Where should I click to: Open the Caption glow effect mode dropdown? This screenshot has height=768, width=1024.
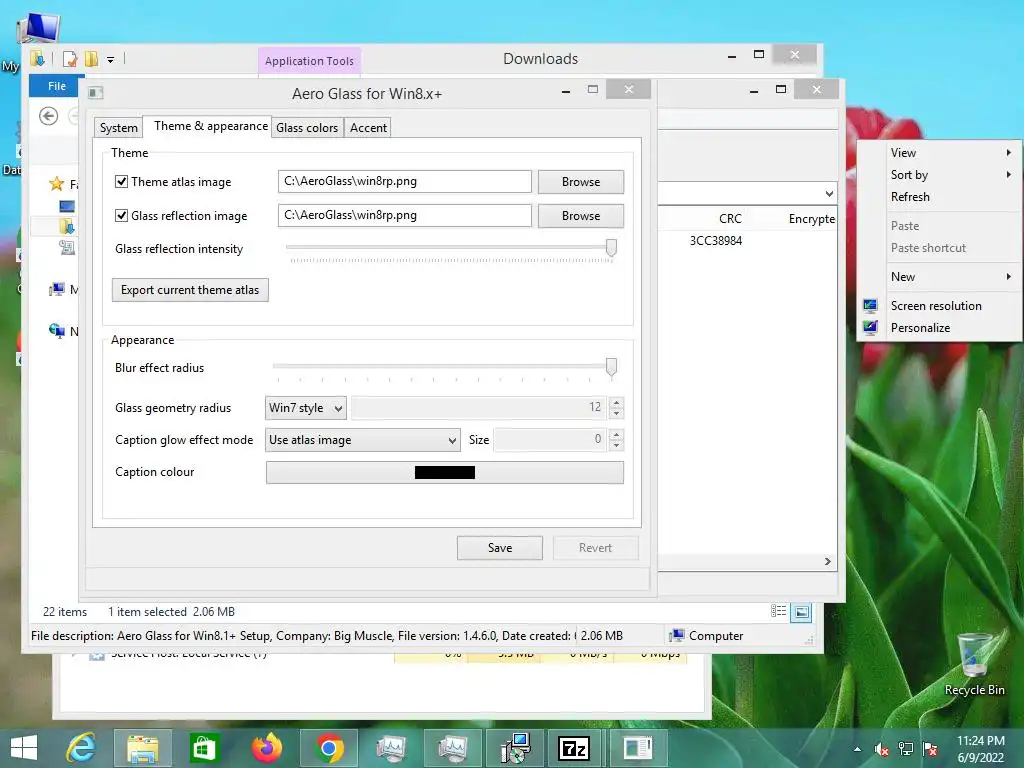pos(362,440)
